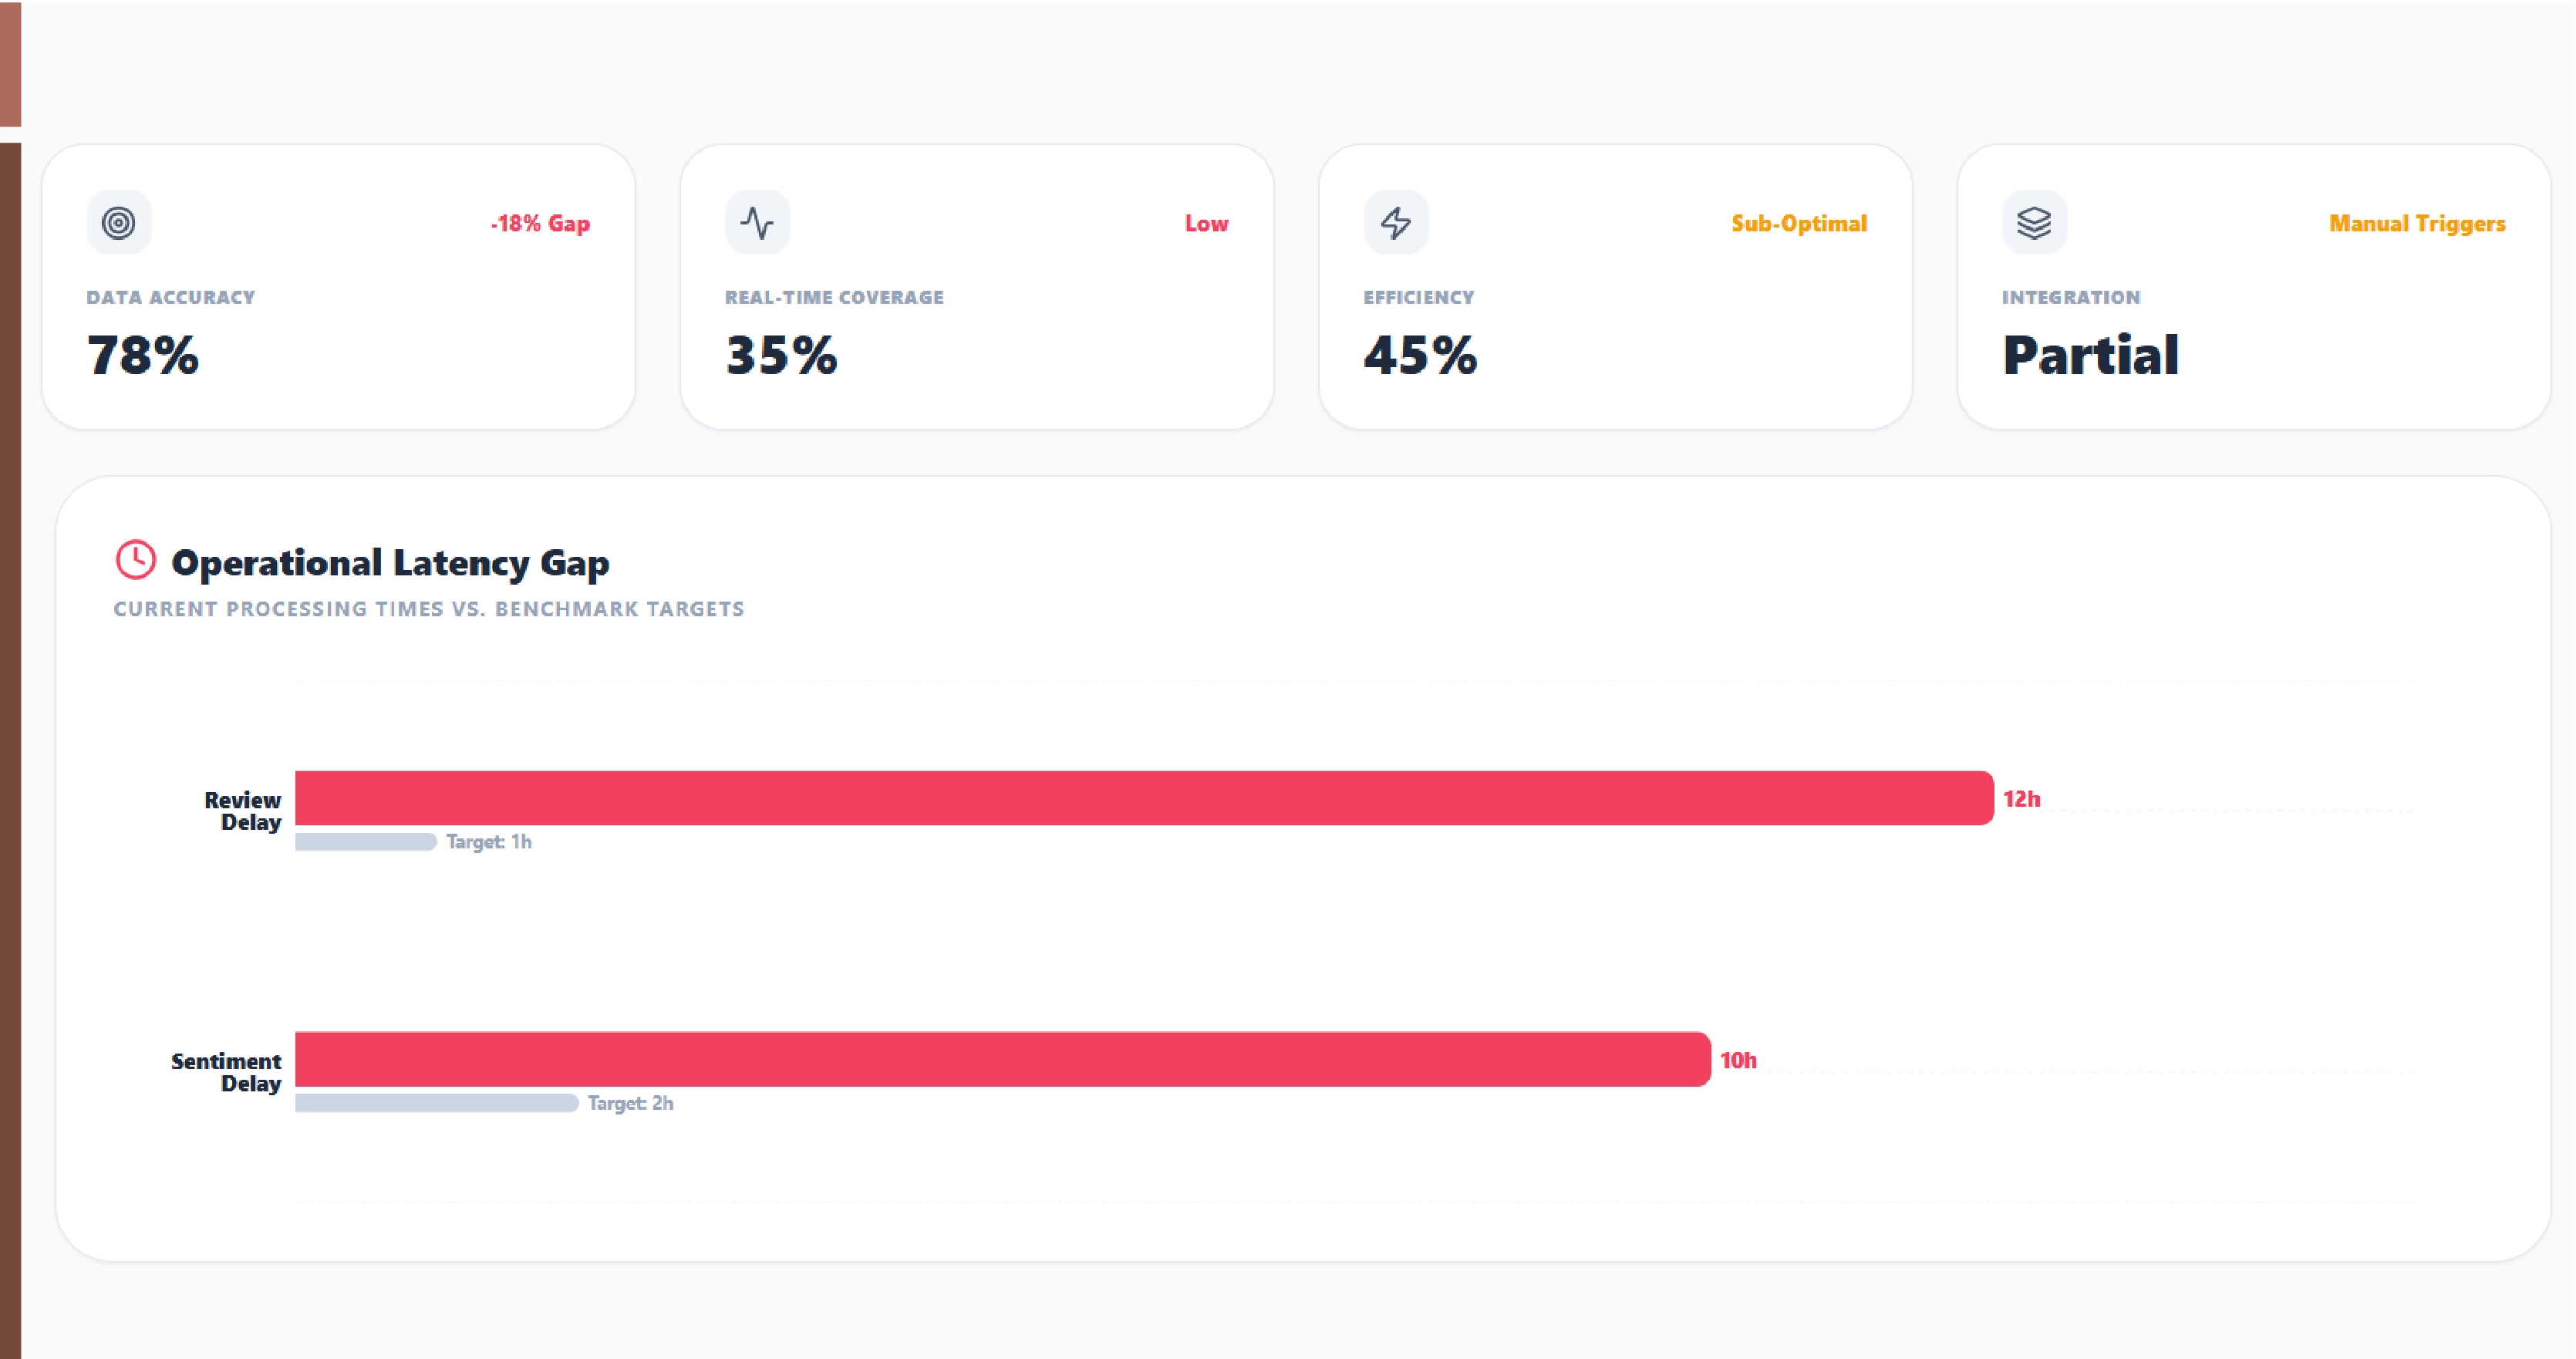Click the gray Target 2h benchmark bar
2576x1359 pixels.
[x=436, y=1103]
